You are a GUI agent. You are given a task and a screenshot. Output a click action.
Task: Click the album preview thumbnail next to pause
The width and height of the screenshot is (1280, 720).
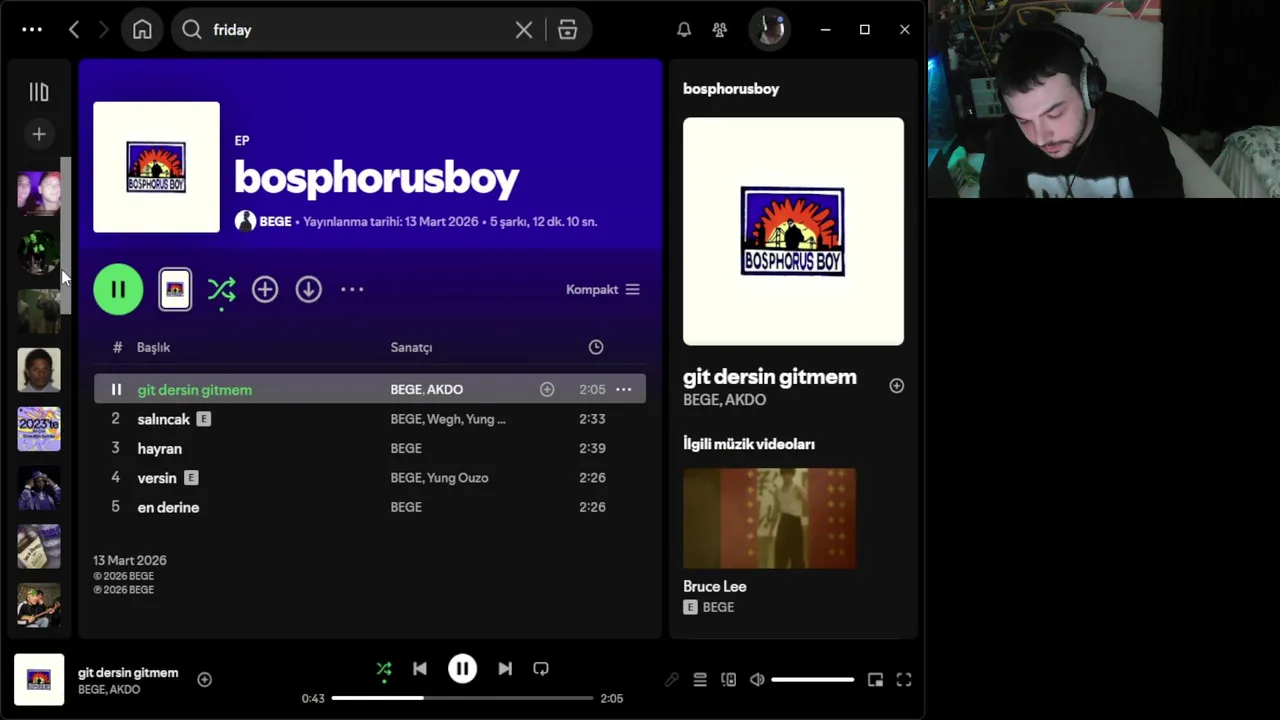click(175, 290)
